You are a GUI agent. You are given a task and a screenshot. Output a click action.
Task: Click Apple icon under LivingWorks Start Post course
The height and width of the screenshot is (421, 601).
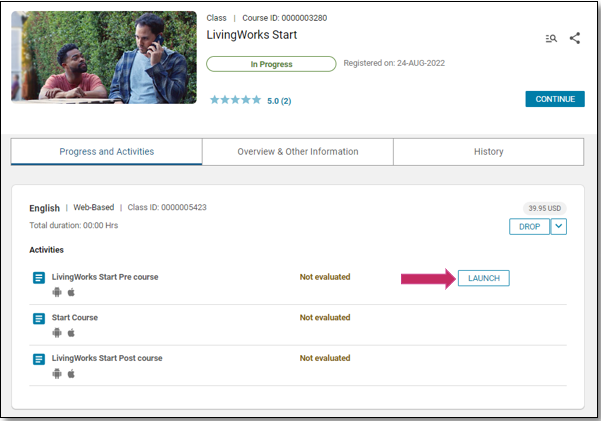point(71,373)
